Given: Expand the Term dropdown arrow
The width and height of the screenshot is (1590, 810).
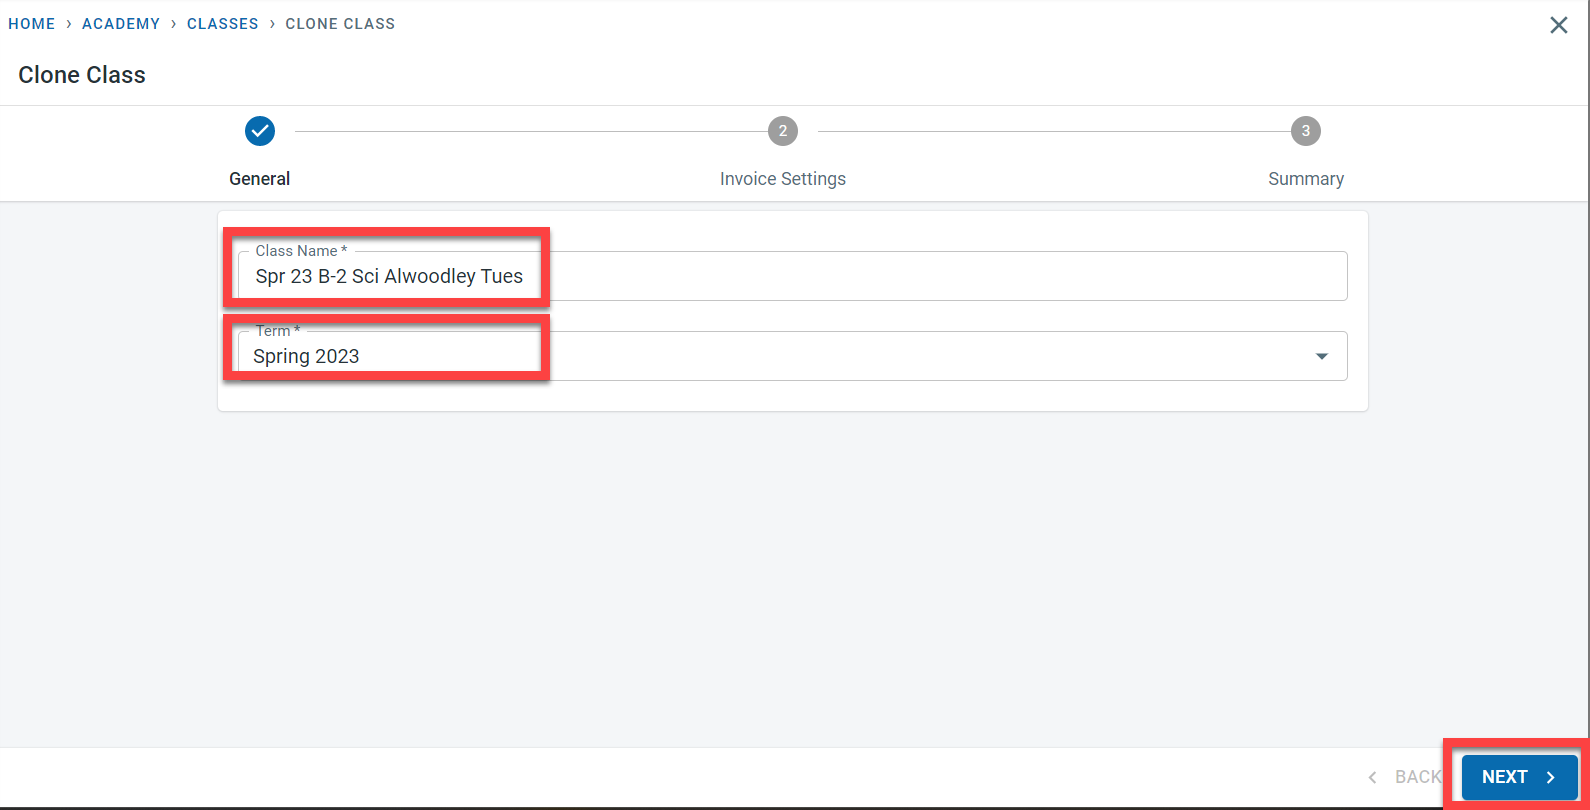Looking at the screenshot, I should [x=1322, y=357].
